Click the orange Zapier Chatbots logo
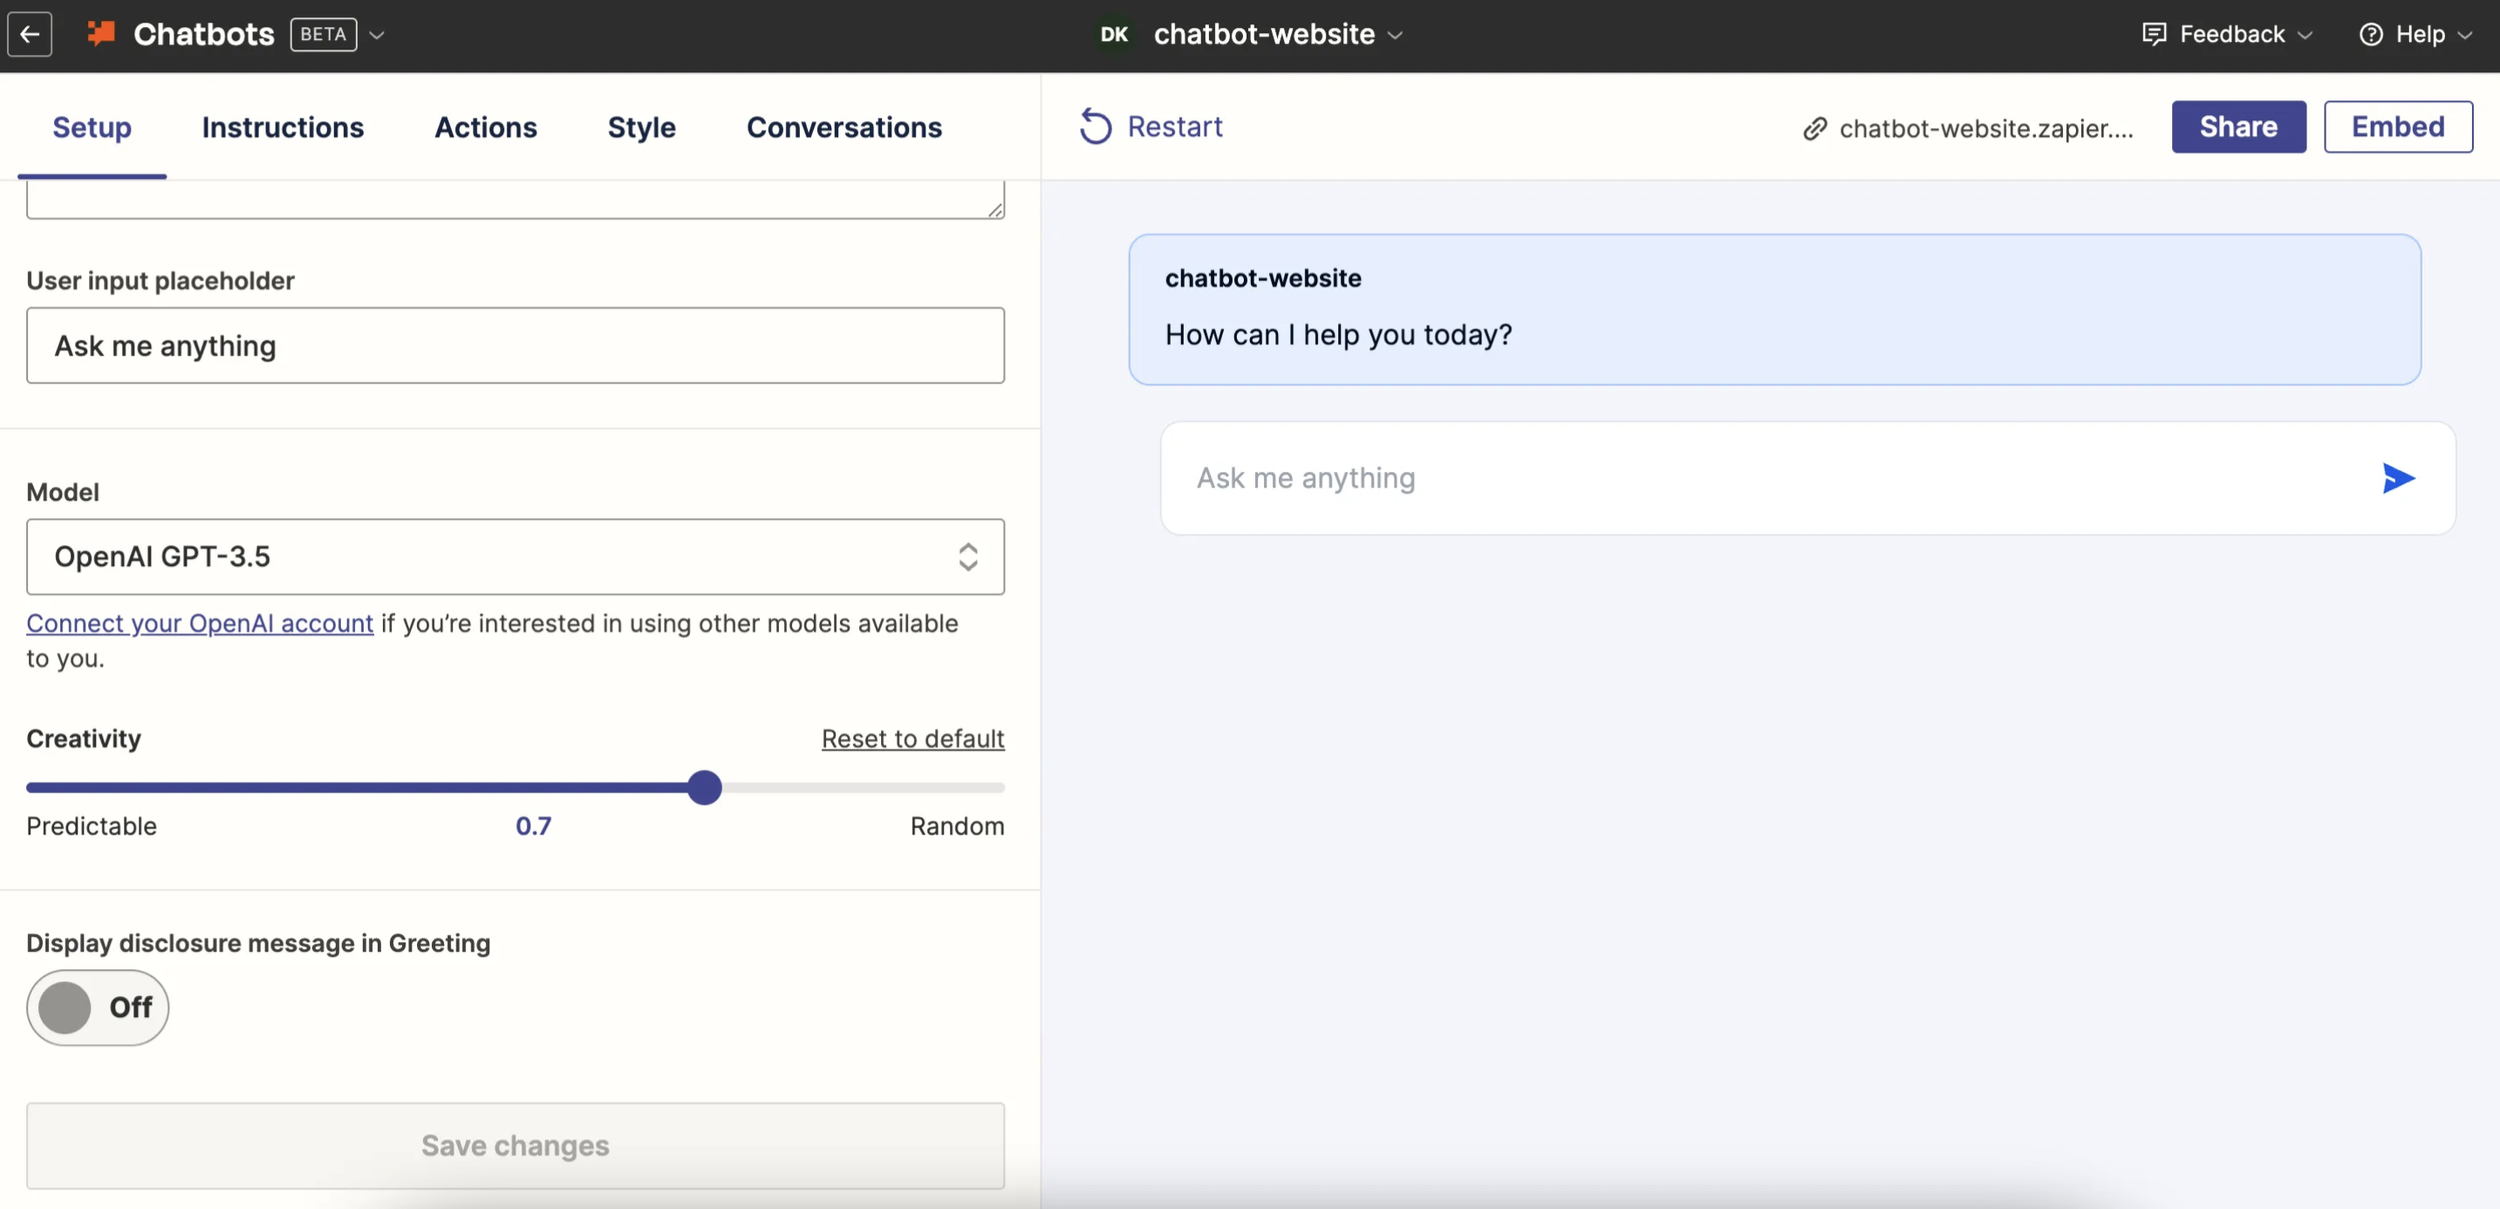The image size is (2500, 1209). click(x=101, y=34)
